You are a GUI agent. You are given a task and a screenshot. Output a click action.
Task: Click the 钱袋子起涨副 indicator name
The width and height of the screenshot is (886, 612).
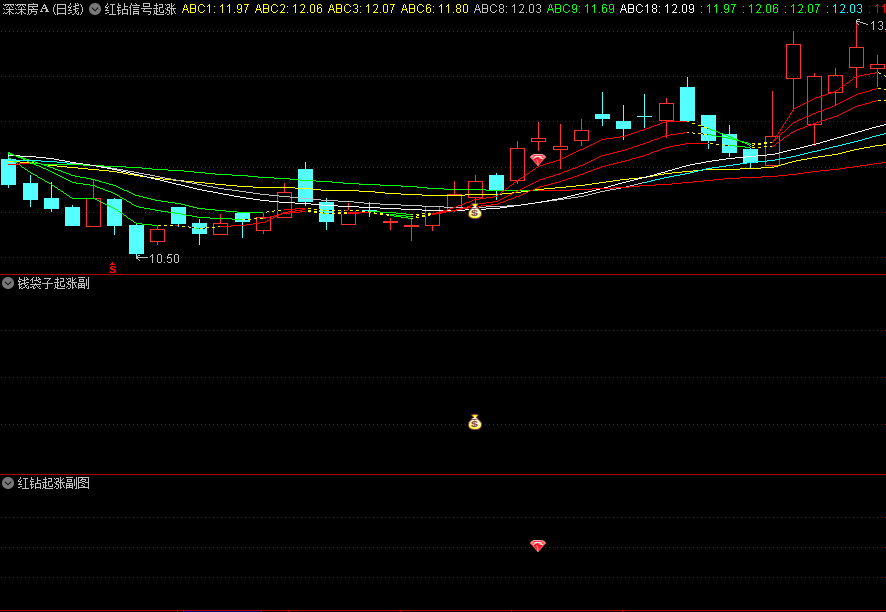pyautogui.click(x=53, y=283)
